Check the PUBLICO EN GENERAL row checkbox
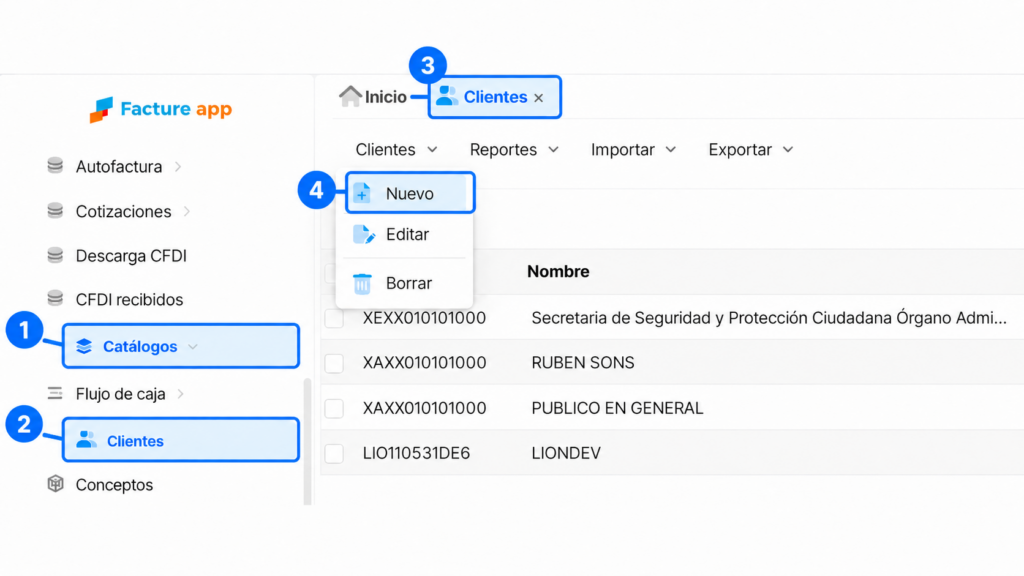Image resolution: width=1024 pixels, height=576 pixels. (334, 408)
